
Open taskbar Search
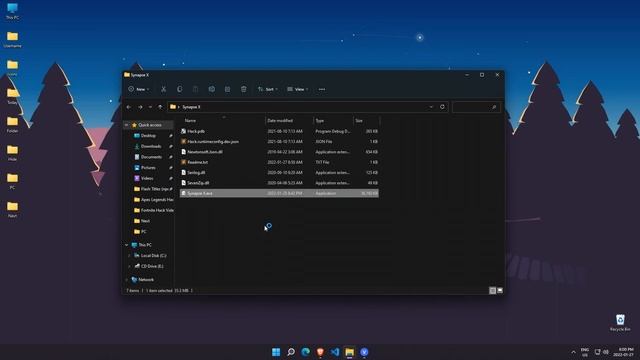291,352
